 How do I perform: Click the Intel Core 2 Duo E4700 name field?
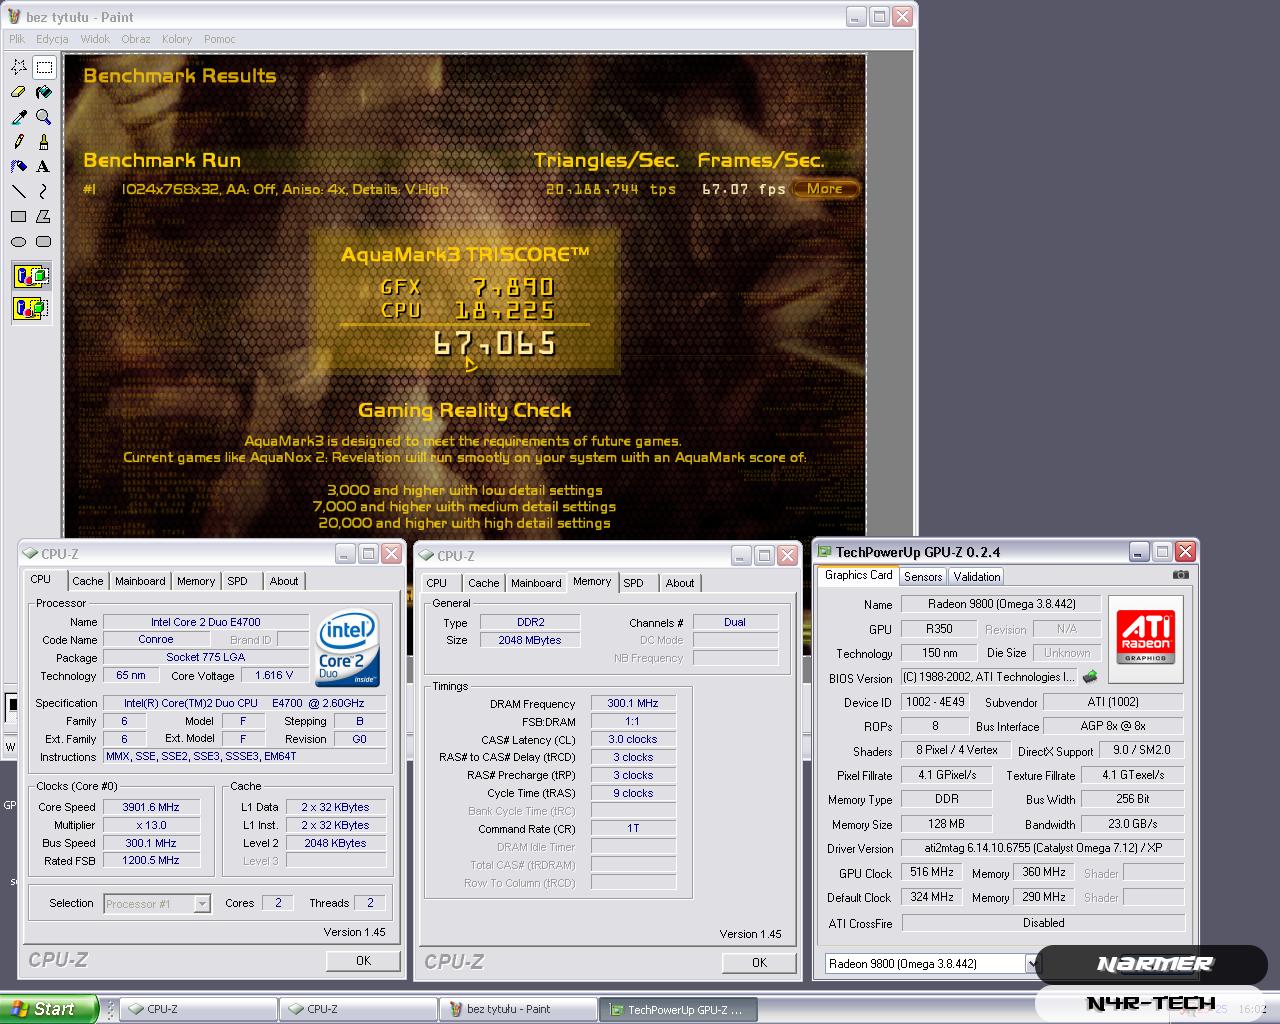coord(206,622)
